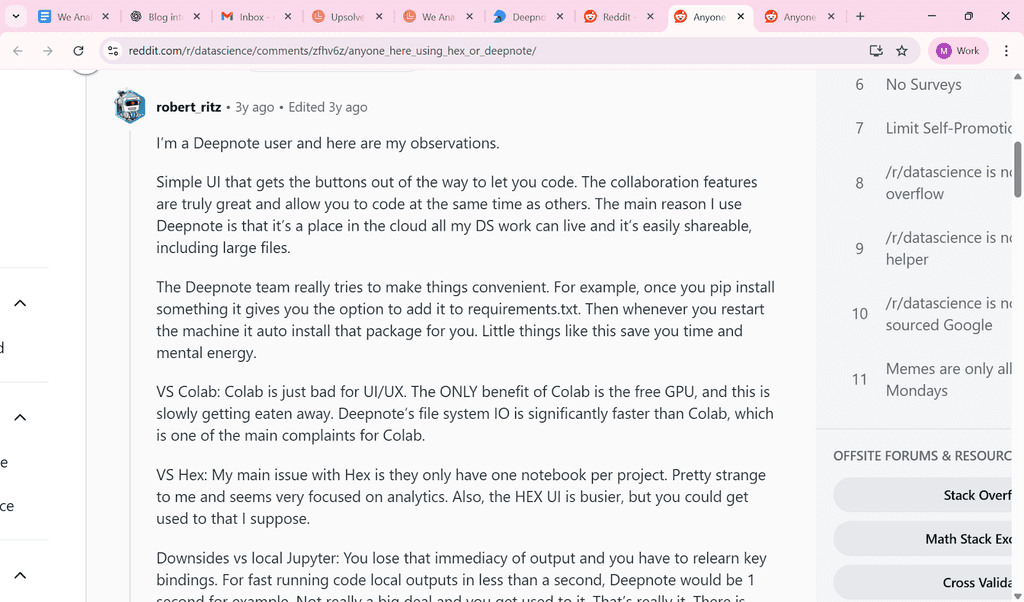The image size is (1024, 602).
Task: Open robert_ritz's profile link
Action: click(x=188, y=106)
